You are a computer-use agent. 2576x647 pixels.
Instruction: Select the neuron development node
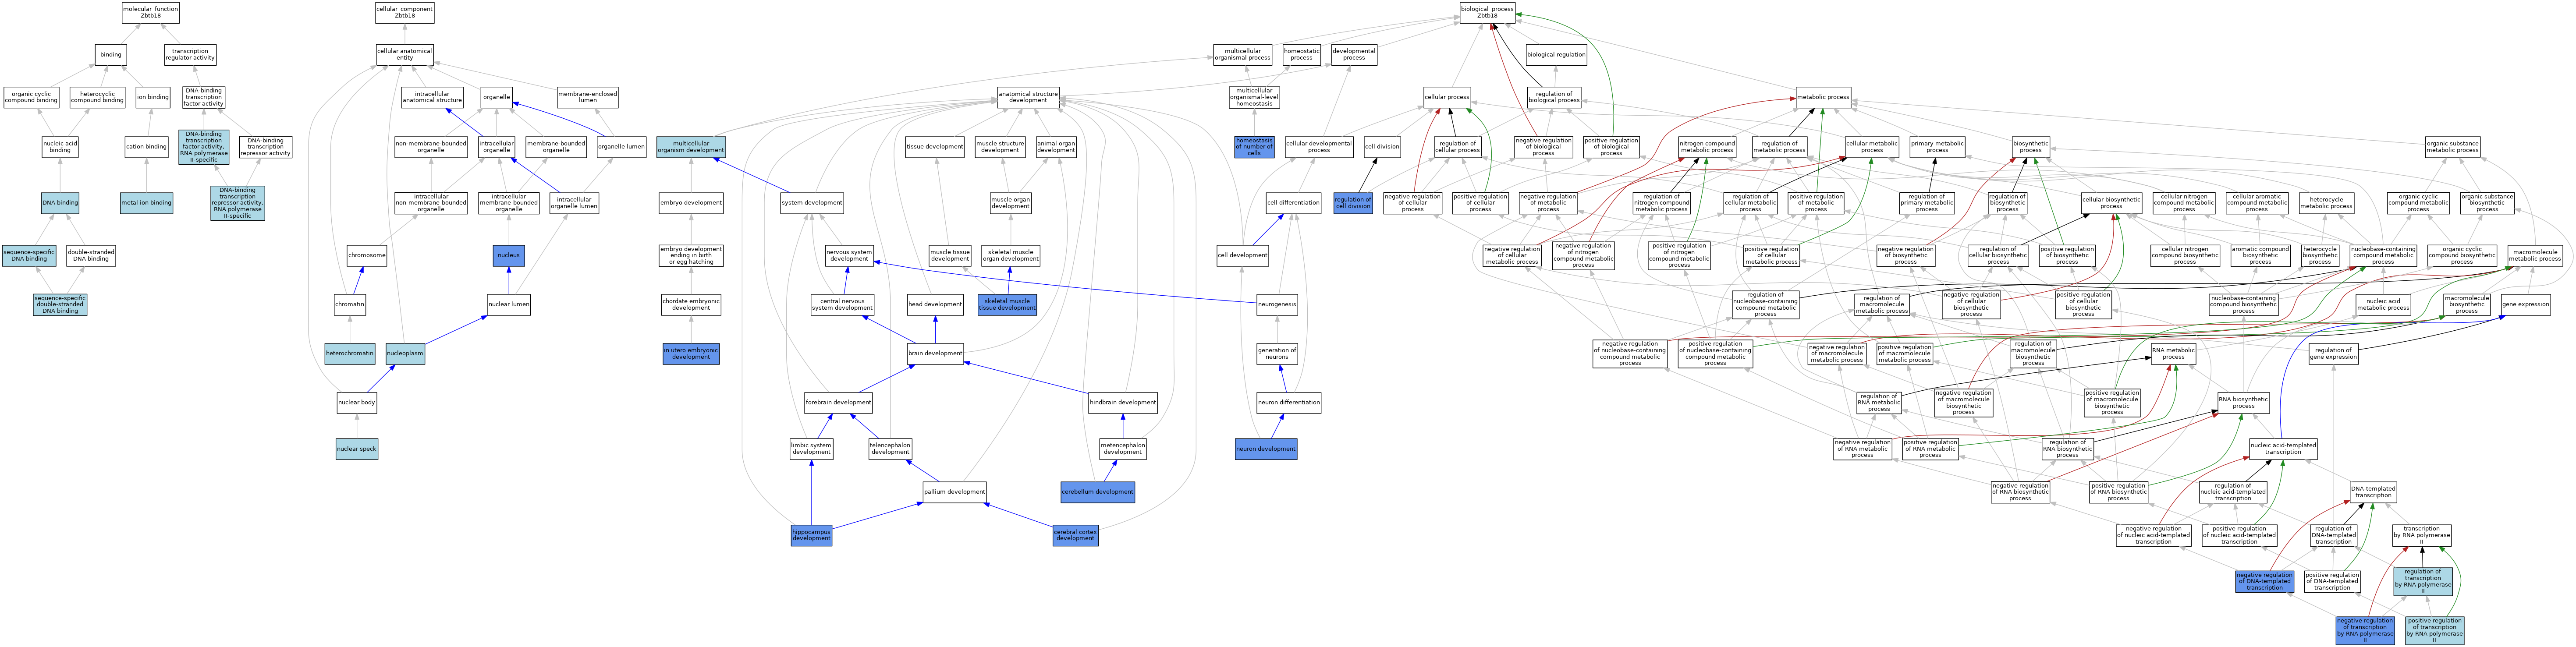(1266, 449)
